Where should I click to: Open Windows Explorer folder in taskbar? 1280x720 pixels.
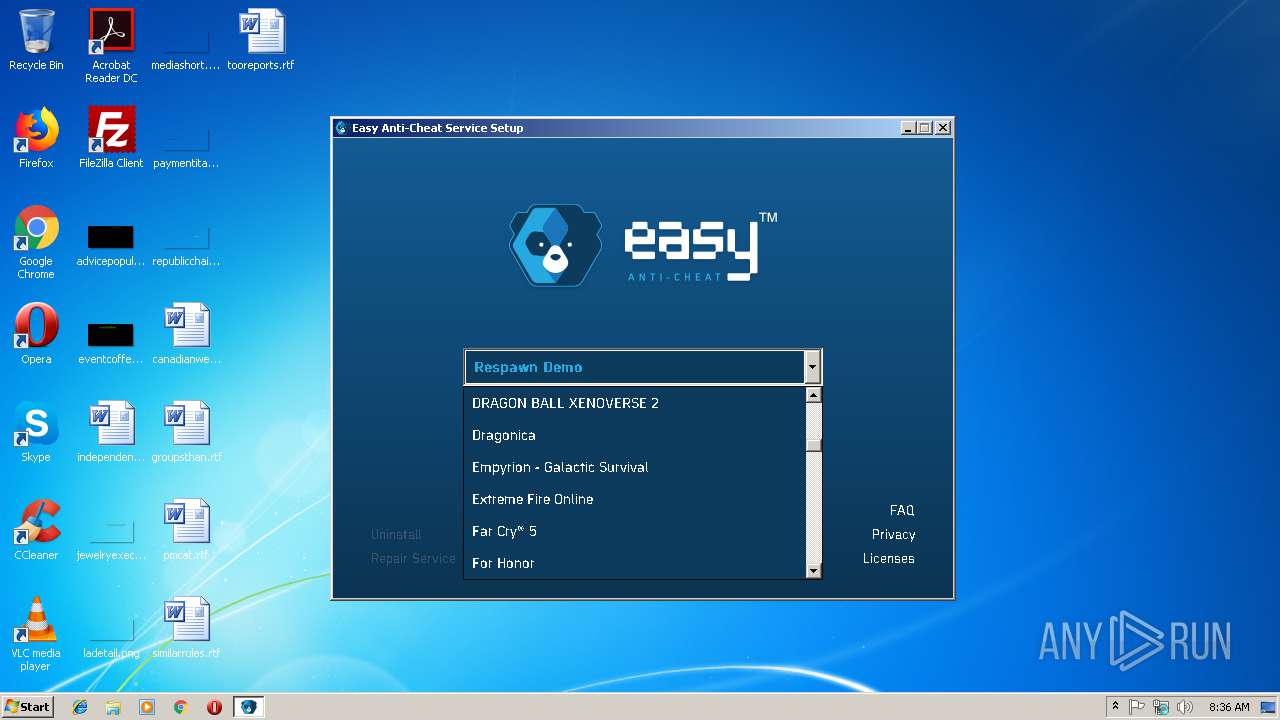(113, 707)
